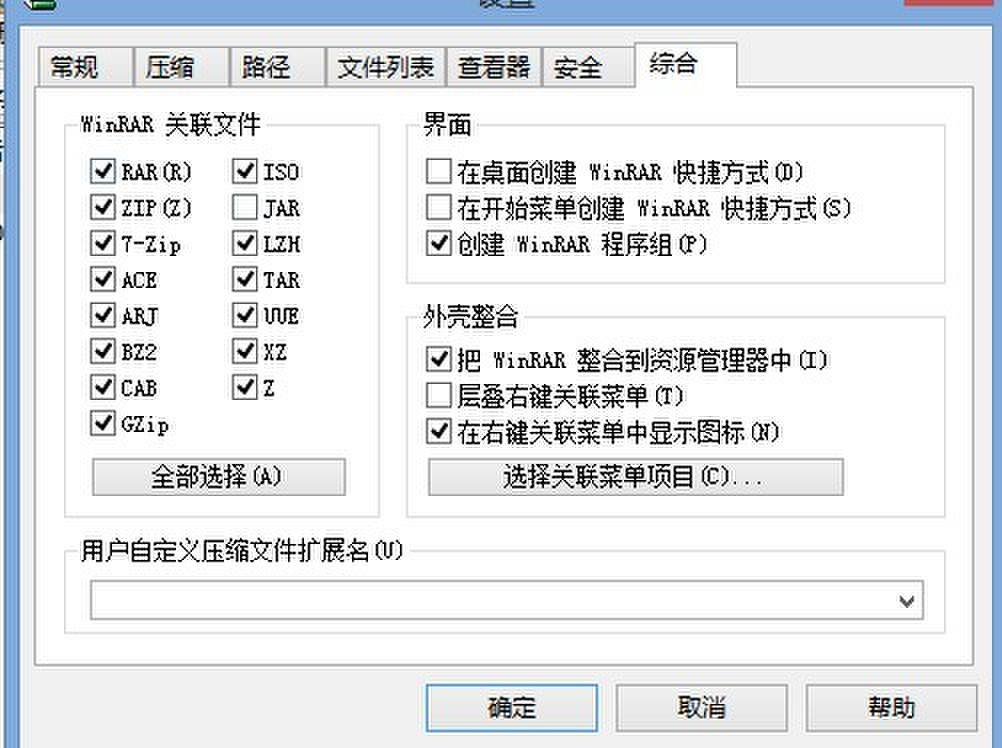Uncheck showing icons in context menus
This screenshot has width=1002, height=748.
437,430
